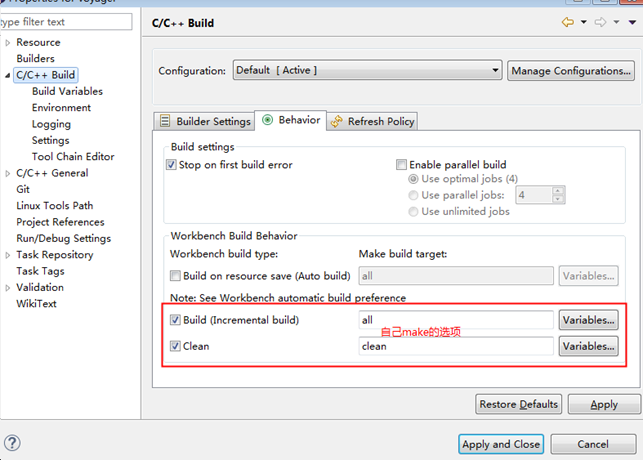Expand the Task Repository node

click(x=7, y=255)
